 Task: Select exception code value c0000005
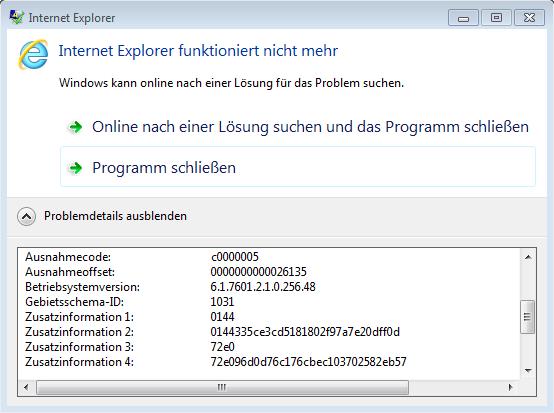click(x=235, y=257)
